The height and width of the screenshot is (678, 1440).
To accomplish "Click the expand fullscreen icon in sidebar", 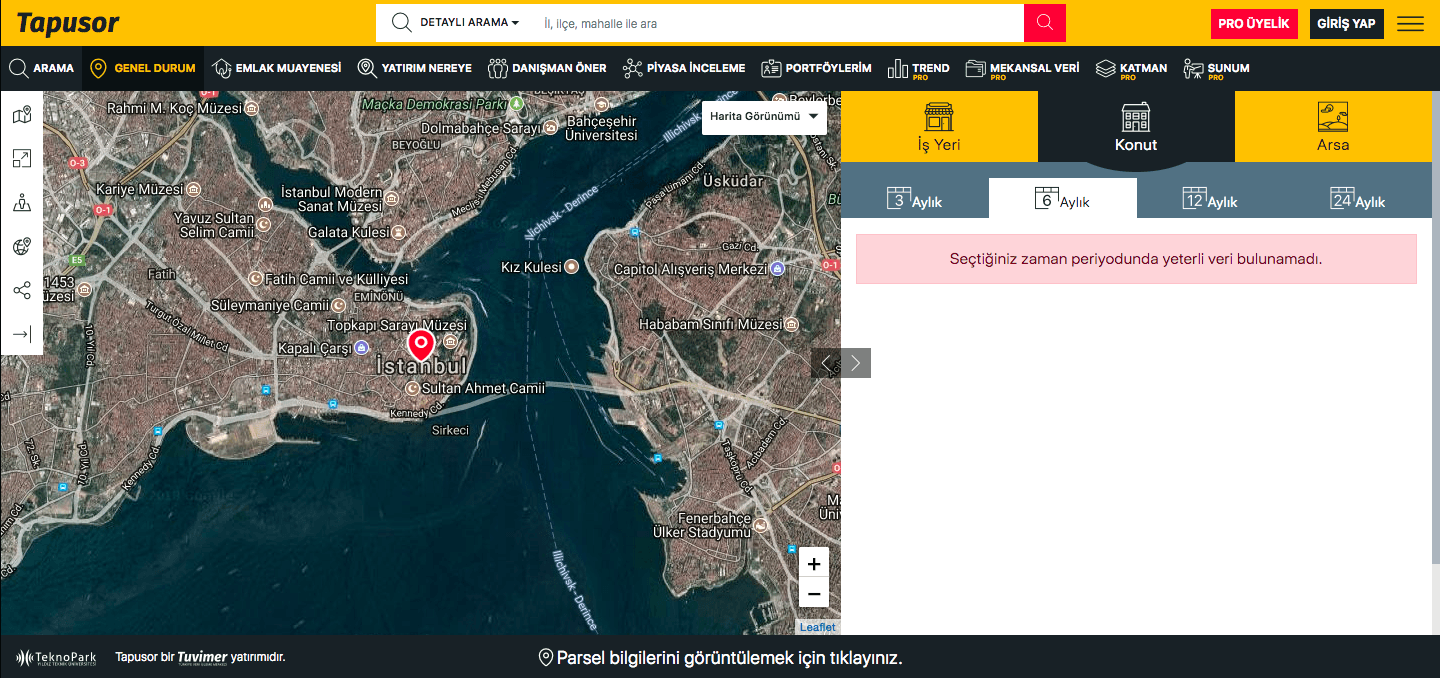I will (x=22, y=159).
